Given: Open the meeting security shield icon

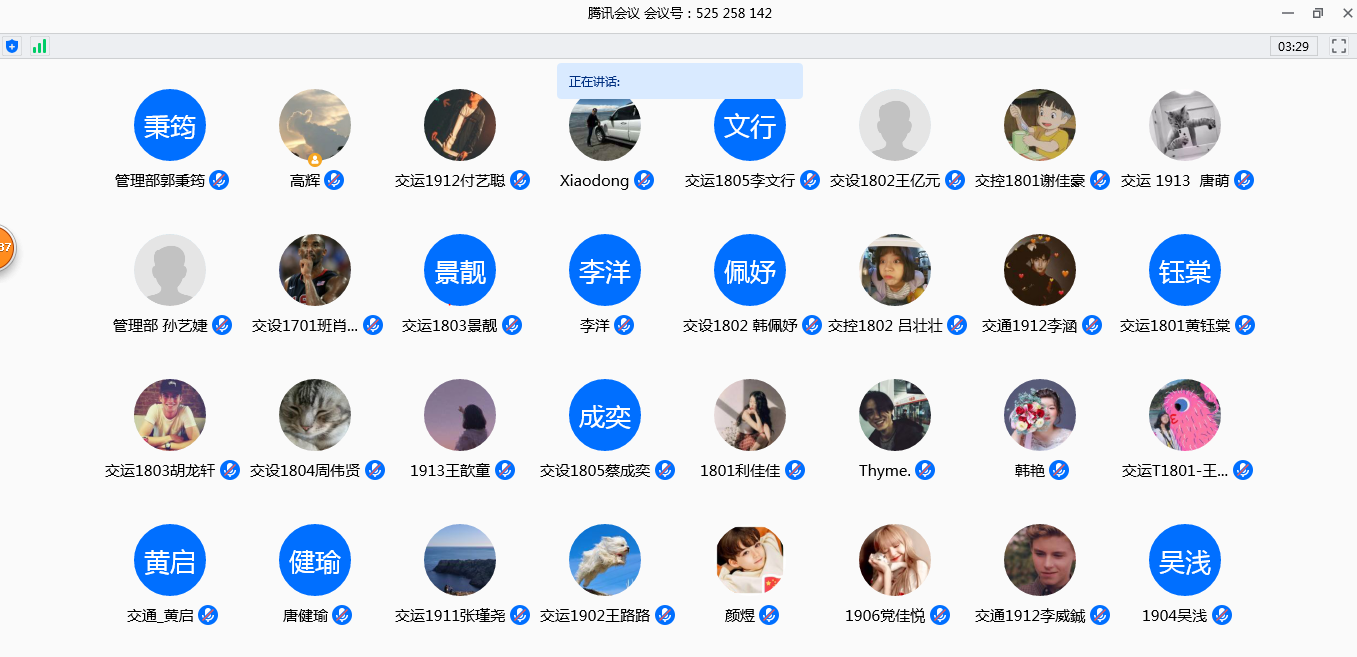Looking at the screenshot, I should [11, 45].
